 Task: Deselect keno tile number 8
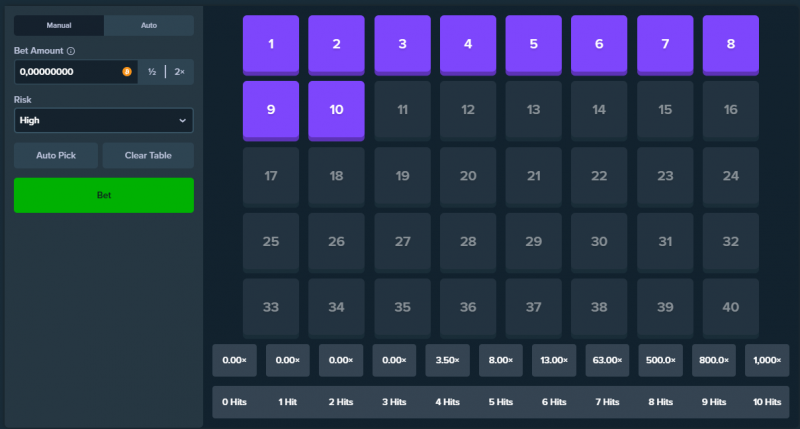point(731,45)
